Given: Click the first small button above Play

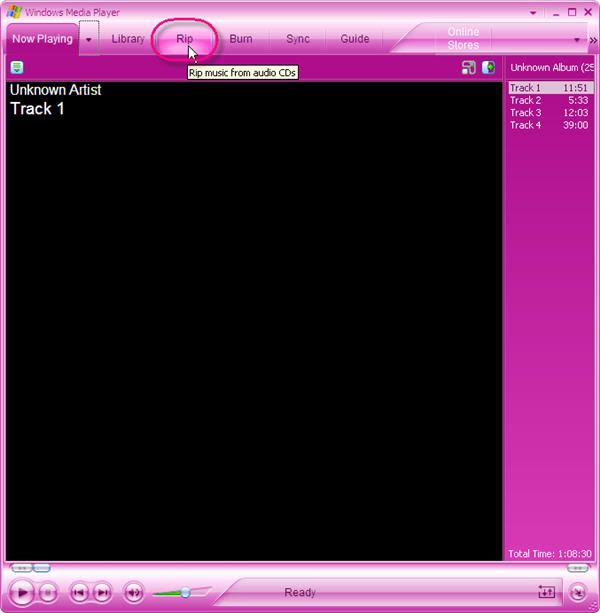Looking at the screenshot, I should tap(22, 568).
